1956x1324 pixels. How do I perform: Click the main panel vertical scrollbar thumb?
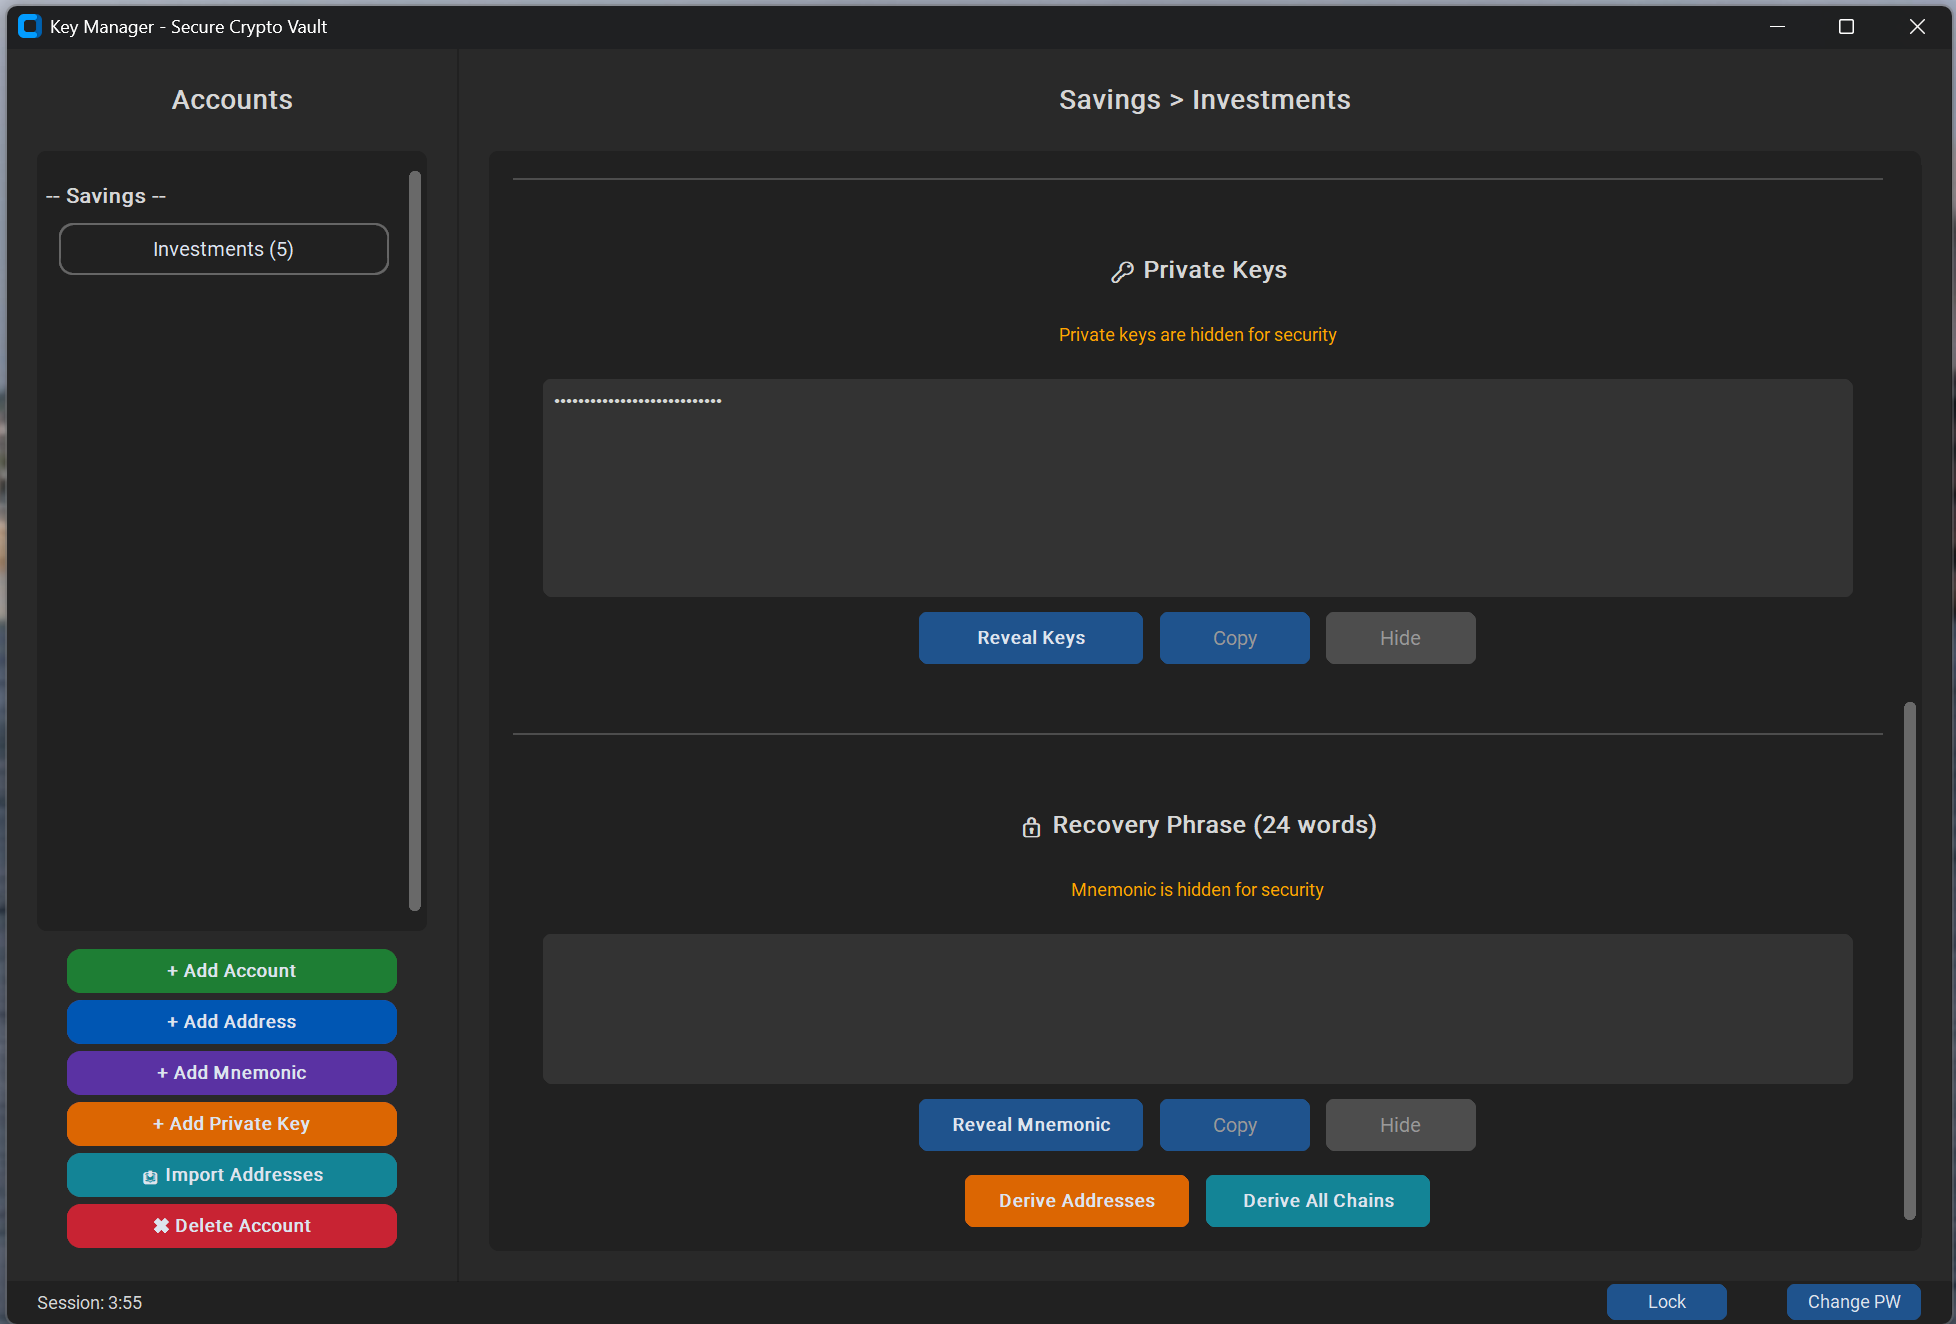1910,961
